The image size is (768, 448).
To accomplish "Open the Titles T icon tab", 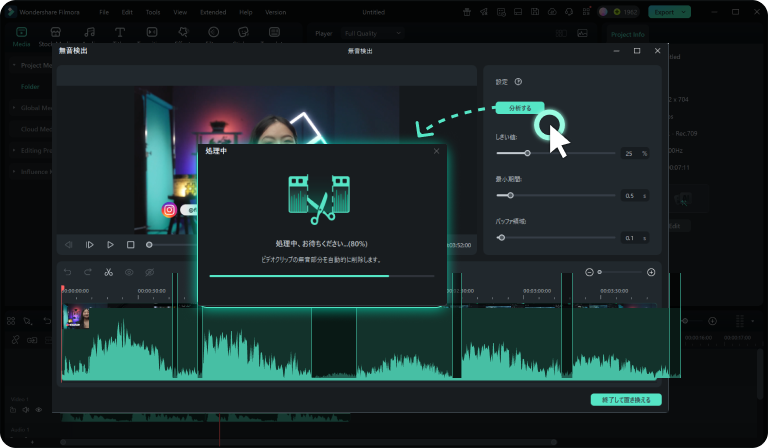I will pyautogui.click(x=120, y=32).
